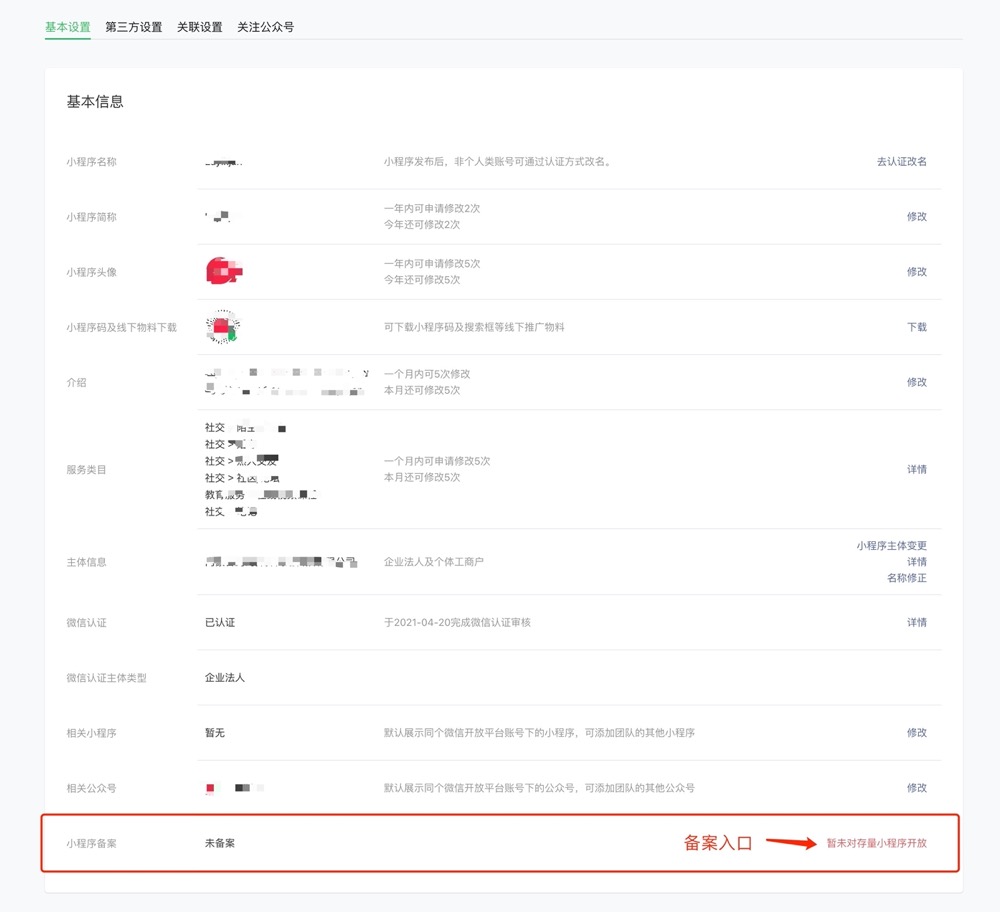The image size is (1000, 912).
Task: Click the 相关公众号 row label
Action: [91, 788]
